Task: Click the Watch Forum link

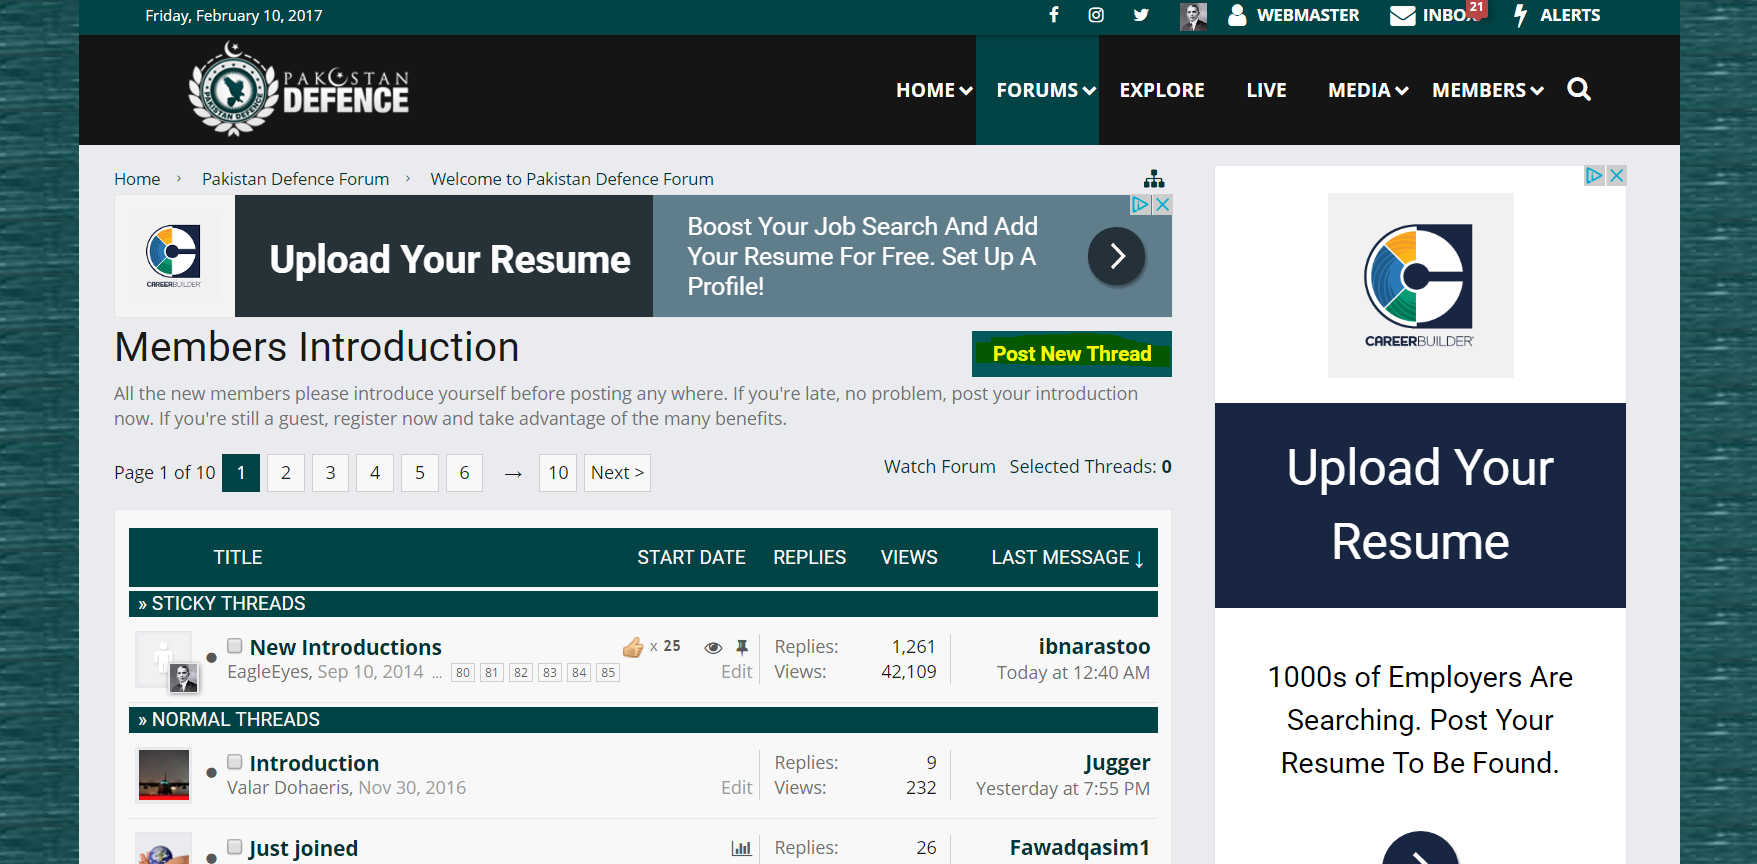Action: coord(940,467)
